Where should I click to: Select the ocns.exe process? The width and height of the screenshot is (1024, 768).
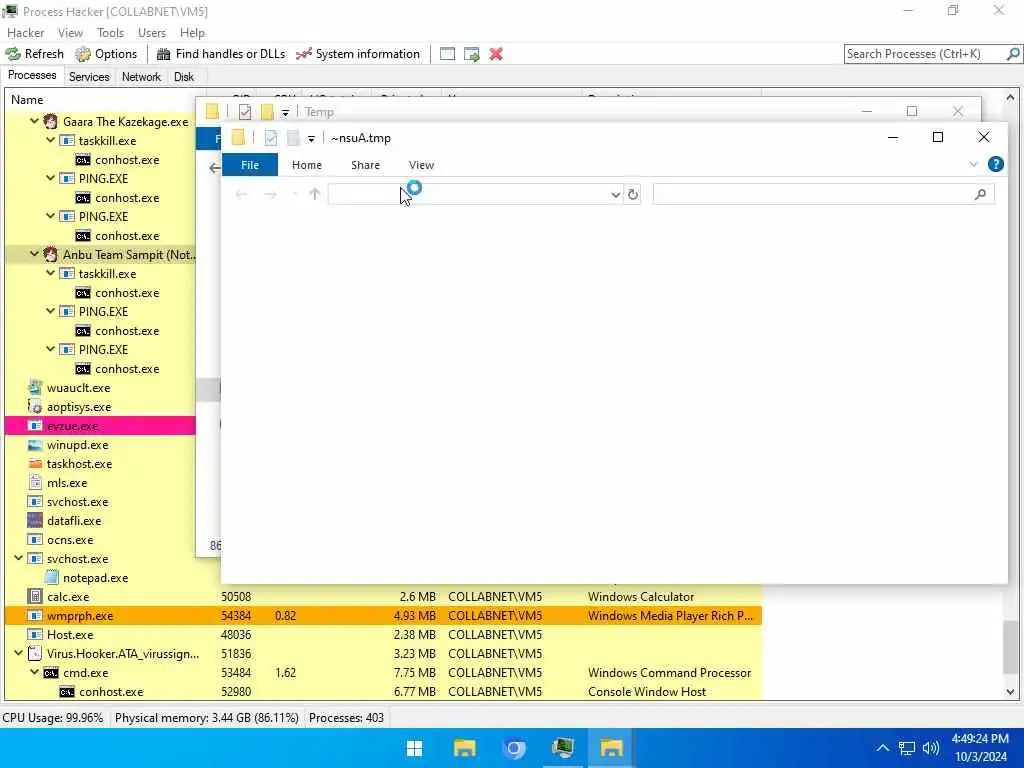[x=70, y=539]
